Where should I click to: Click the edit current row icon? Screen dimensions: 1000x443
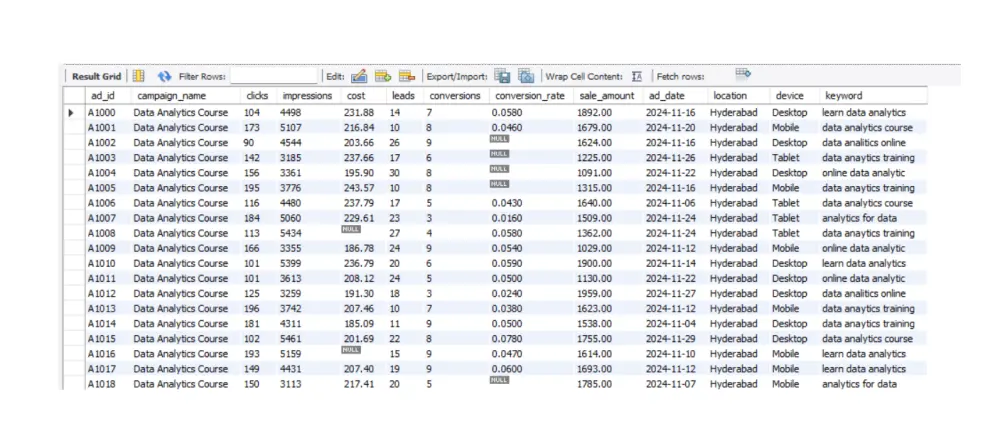point(359,76)
